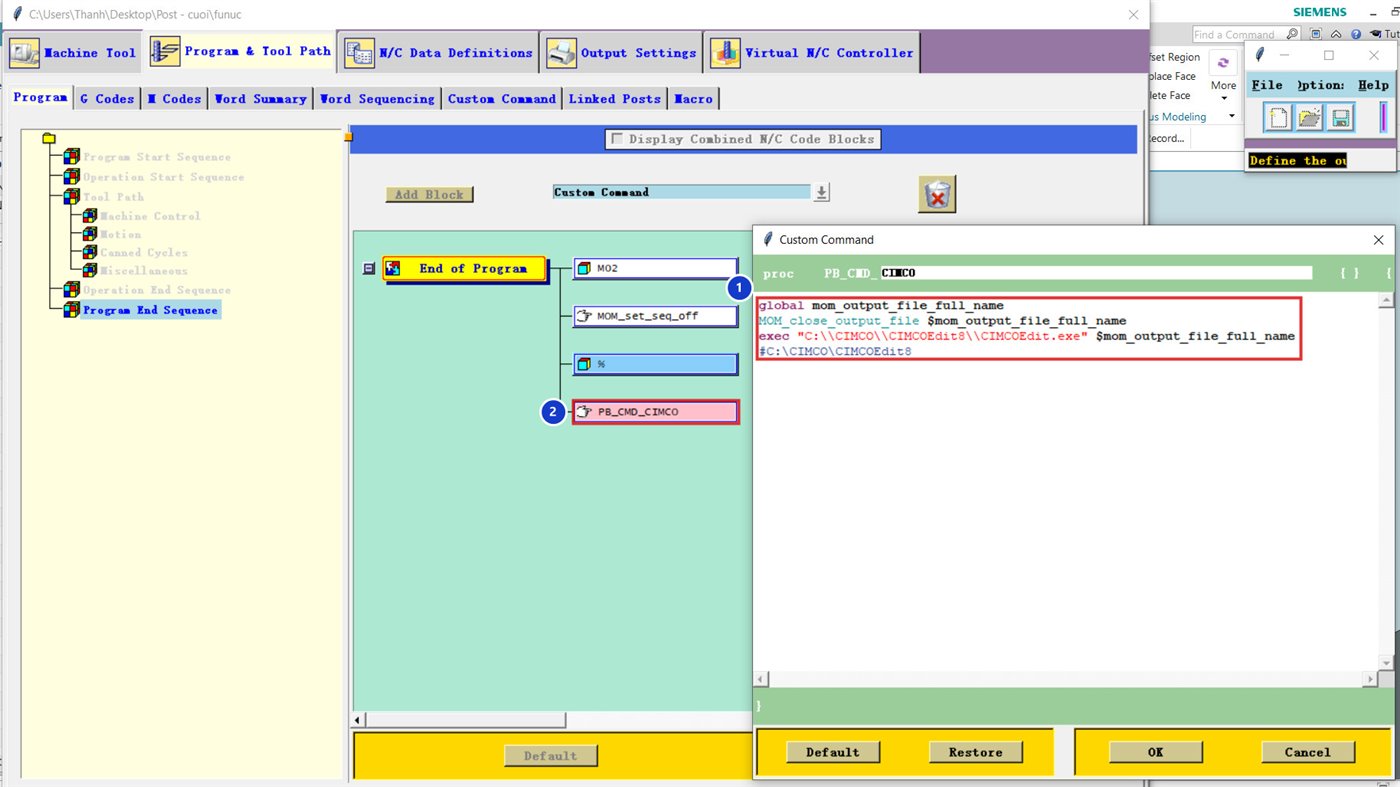Viewport: 1400px width, 787px height.
Task: Click the yellow root folder icon in tree
Action: (49, 138)
